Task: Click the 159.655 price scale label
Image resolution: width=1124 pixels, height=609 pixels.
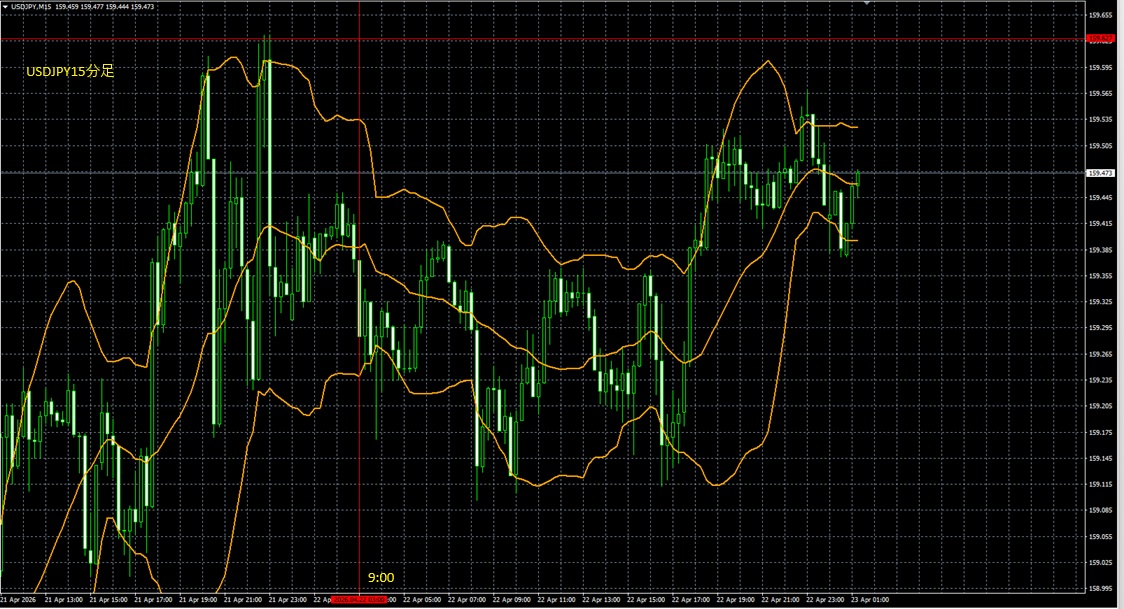Action: pos(1100,15)
